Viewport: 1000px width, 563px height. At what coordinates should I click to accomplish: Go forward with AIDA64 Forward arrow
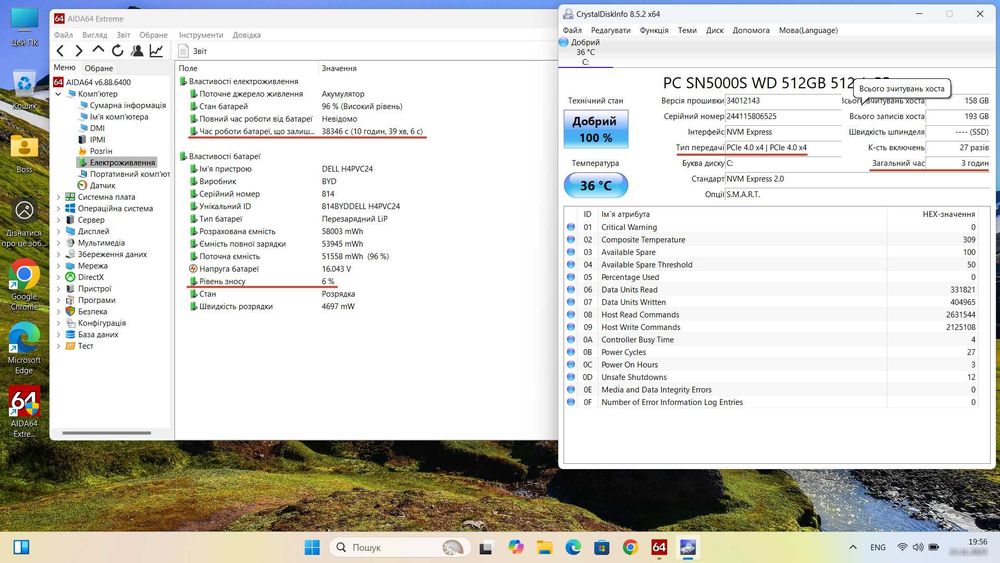(x=78, y=51)
